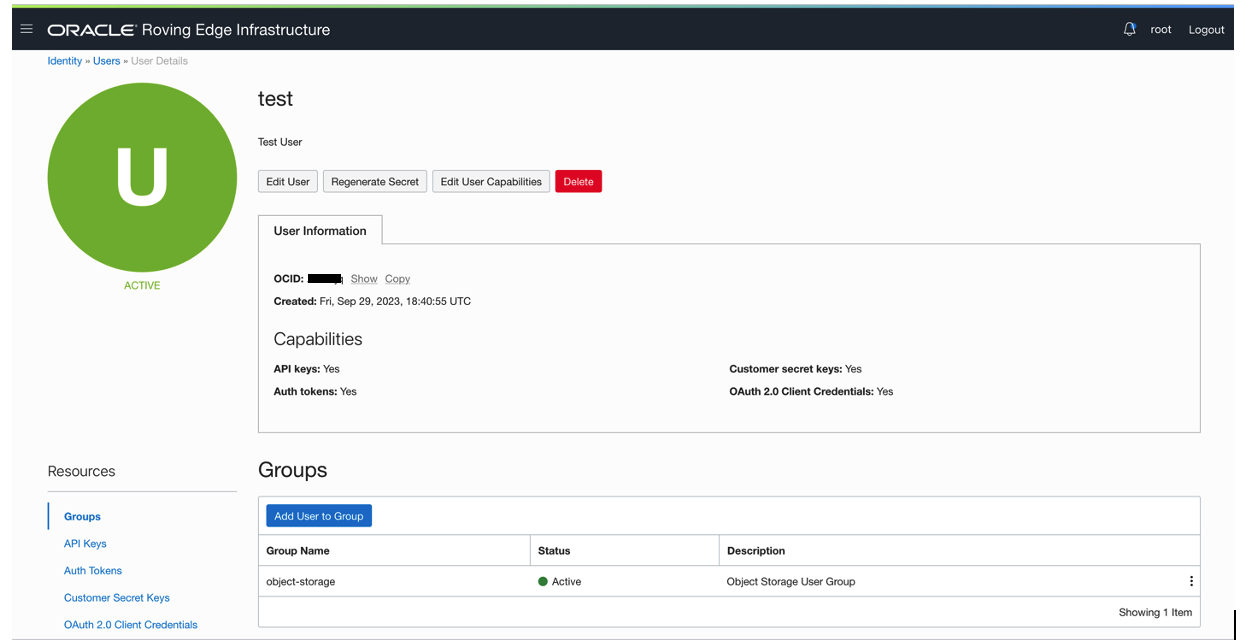Navigate to Users via the breadcrumb
This screenshot has height=640, width=1252.
106,61
